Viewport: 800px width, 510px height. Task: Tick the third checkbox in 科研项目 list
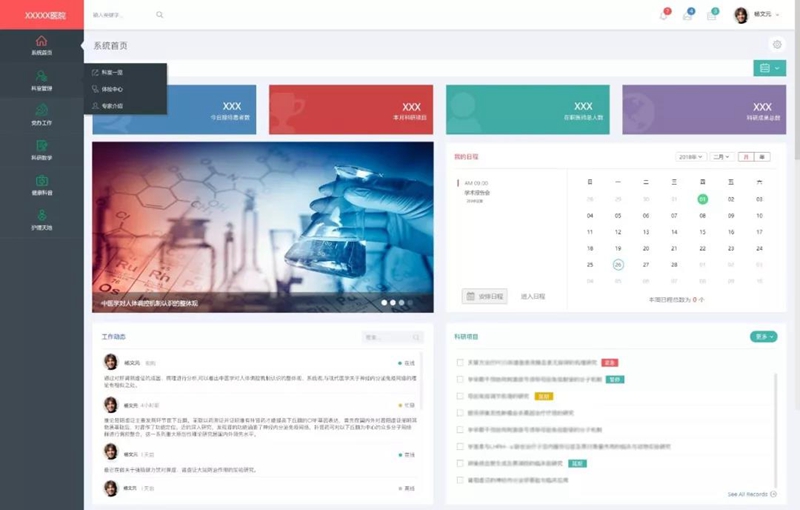tap(460, 396)
